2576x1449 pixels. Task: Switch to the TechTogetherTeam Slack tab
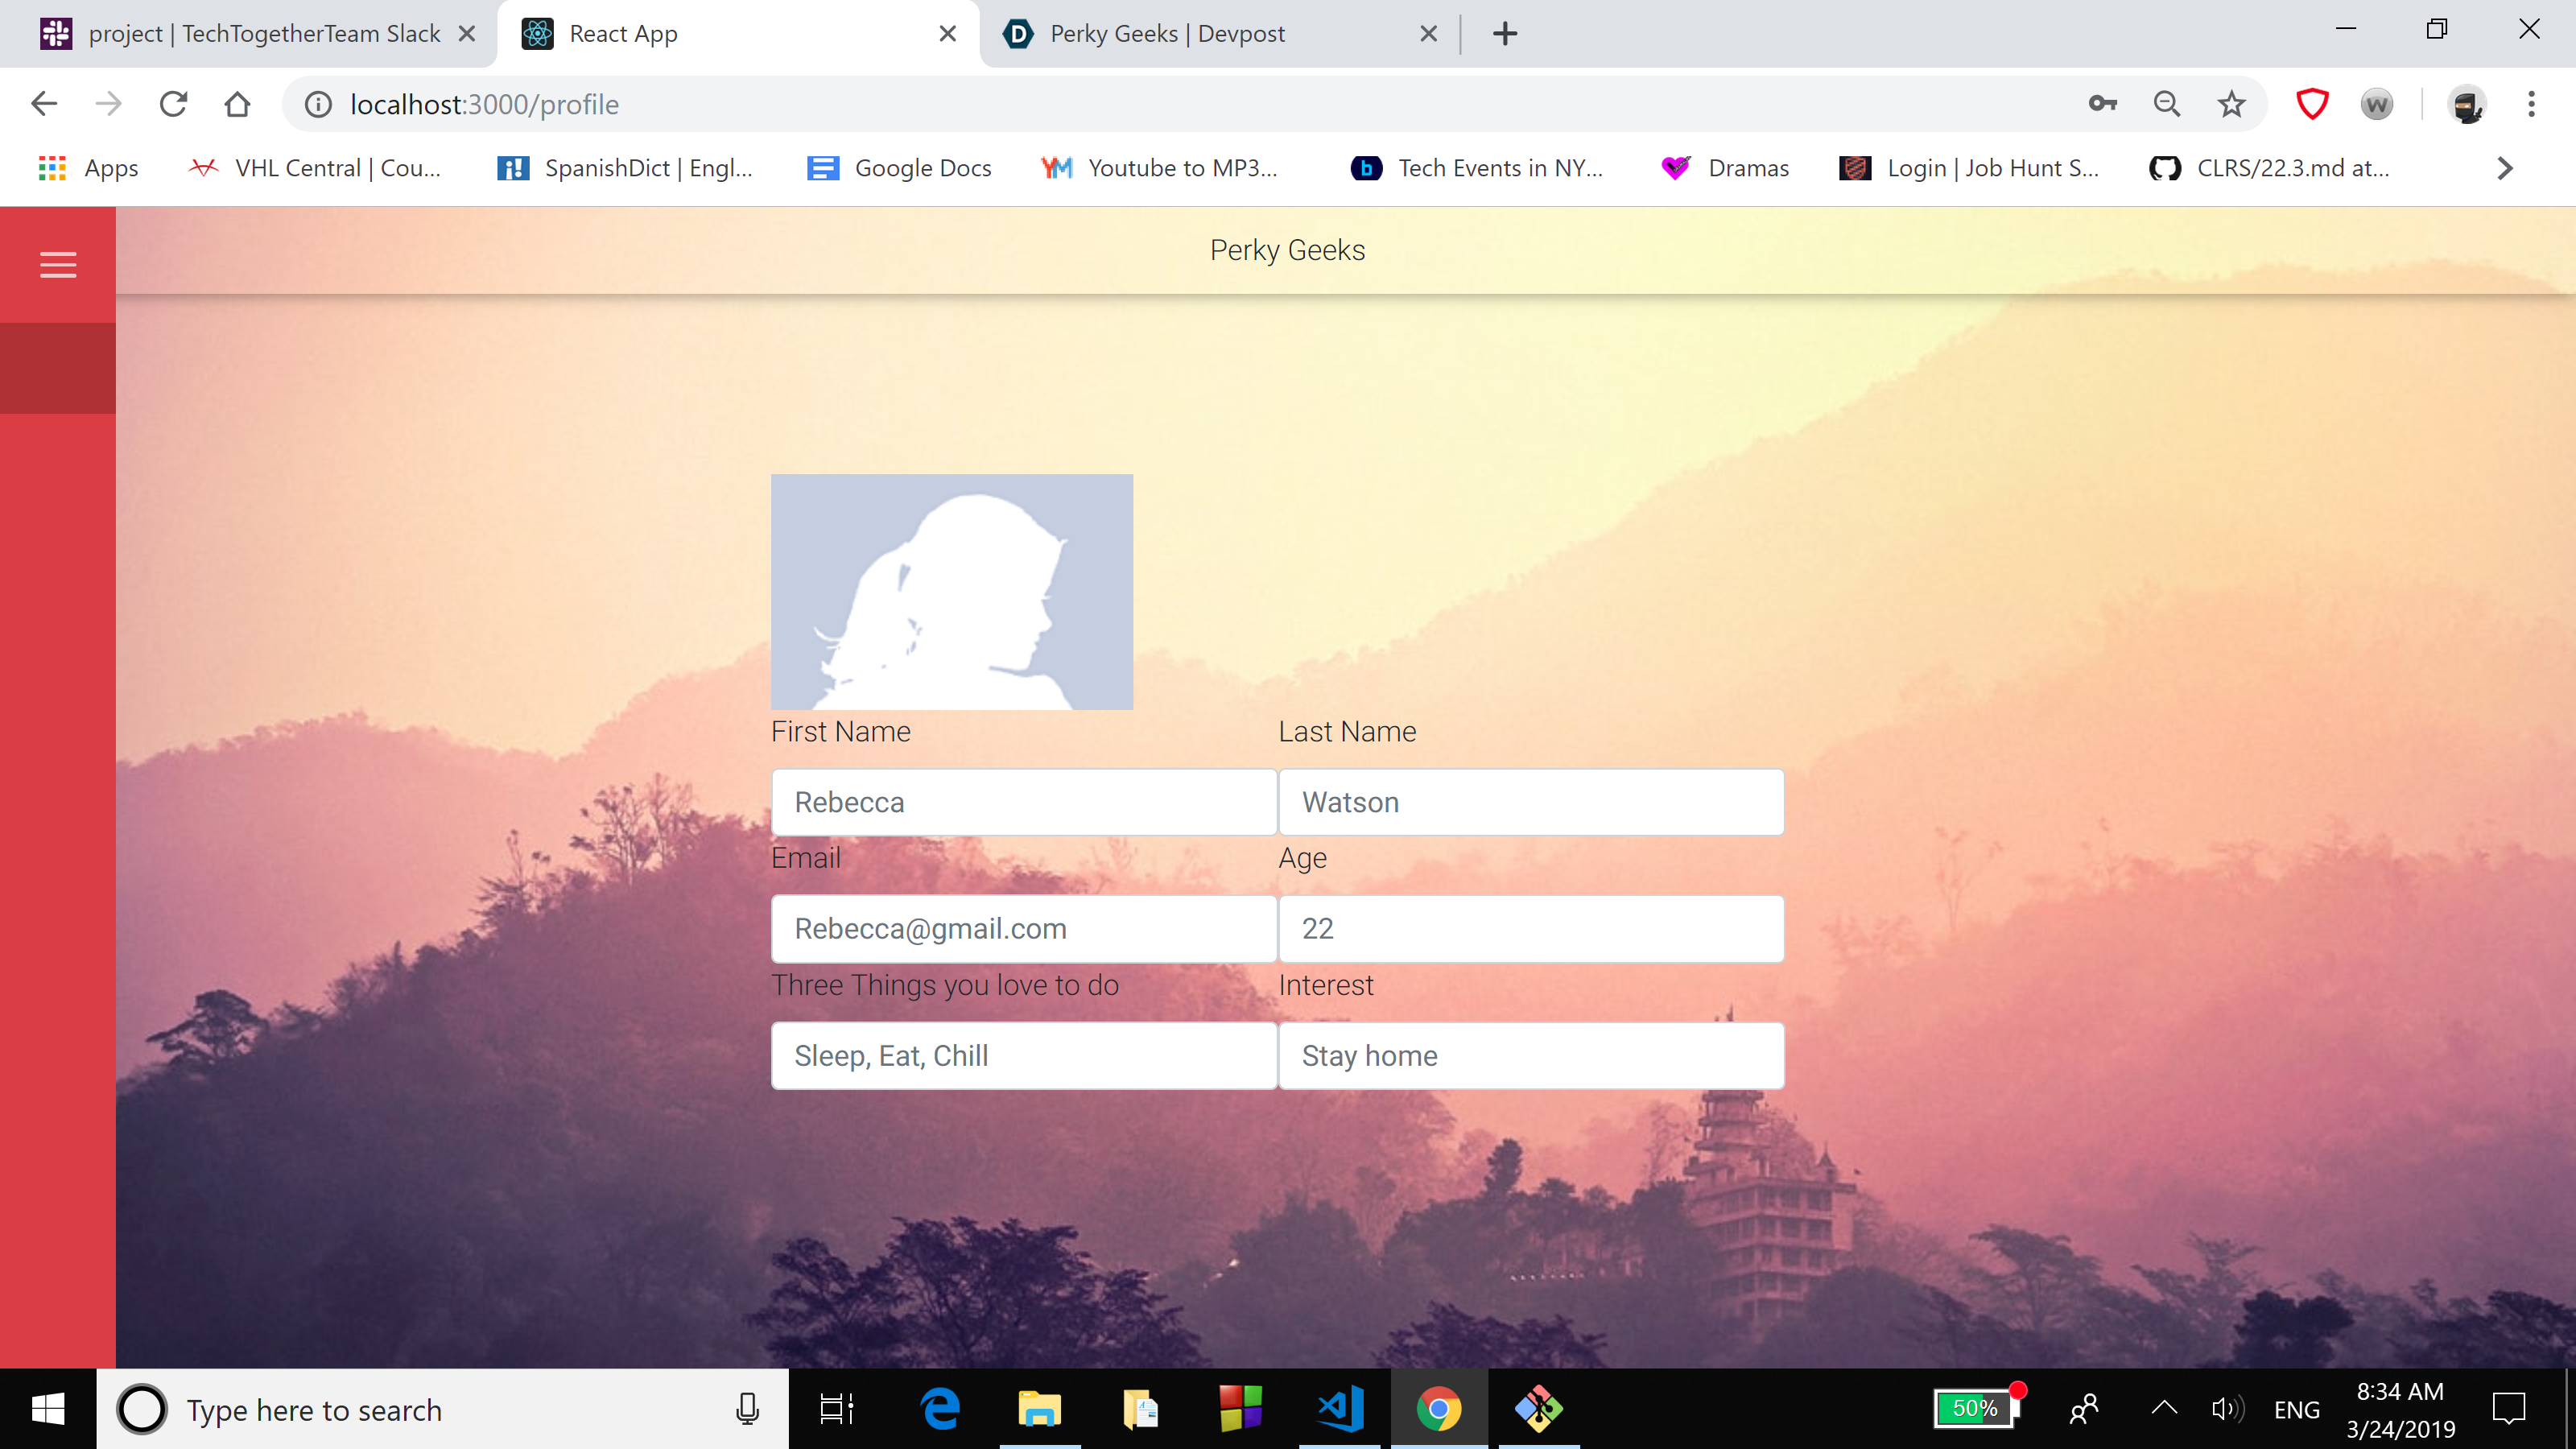264,34
